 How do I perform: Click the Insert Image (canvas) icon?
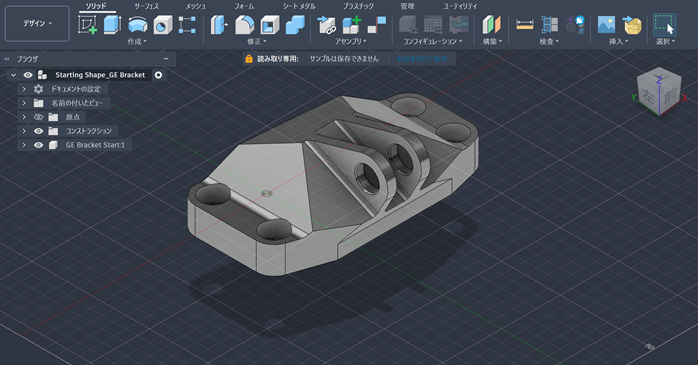(x=606, y=24)
